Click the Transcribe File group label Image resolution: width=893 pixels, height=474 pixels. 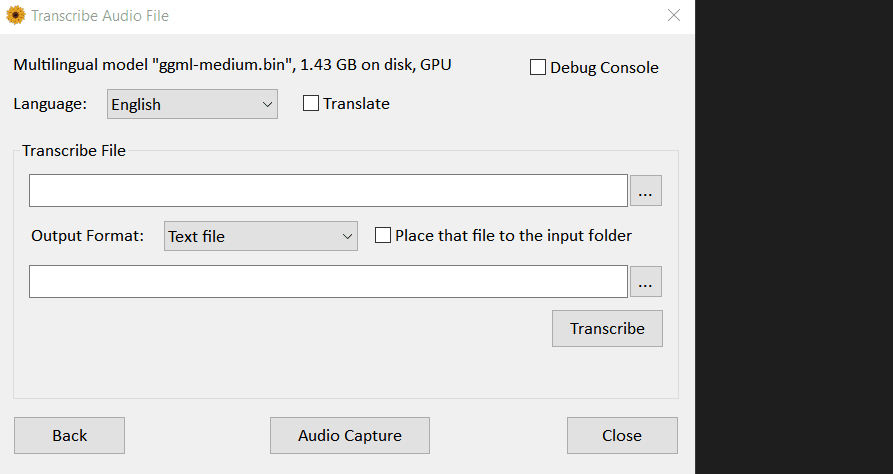[74, 151]
